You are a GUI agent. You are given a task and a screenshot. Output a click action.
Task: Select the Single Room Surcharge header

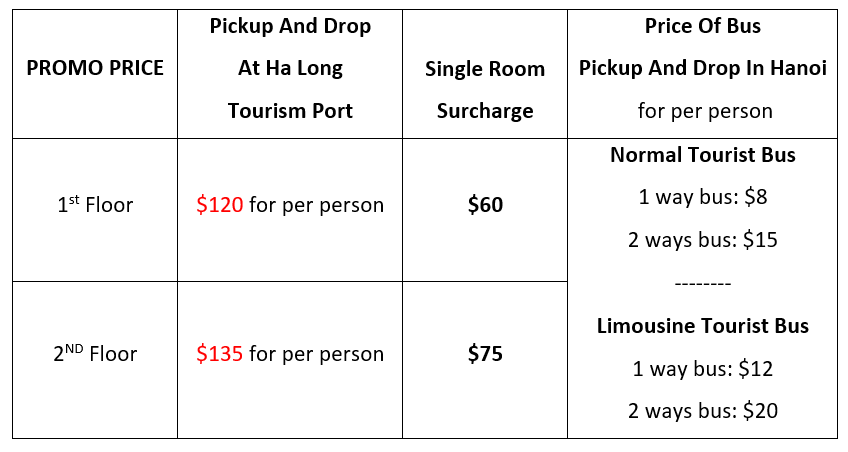pyautogui.click(x=485, y=90)
